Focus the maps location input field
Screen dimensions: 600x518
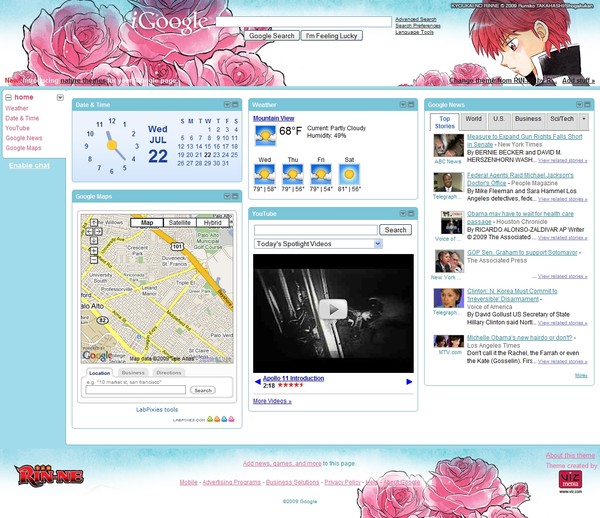136,390
